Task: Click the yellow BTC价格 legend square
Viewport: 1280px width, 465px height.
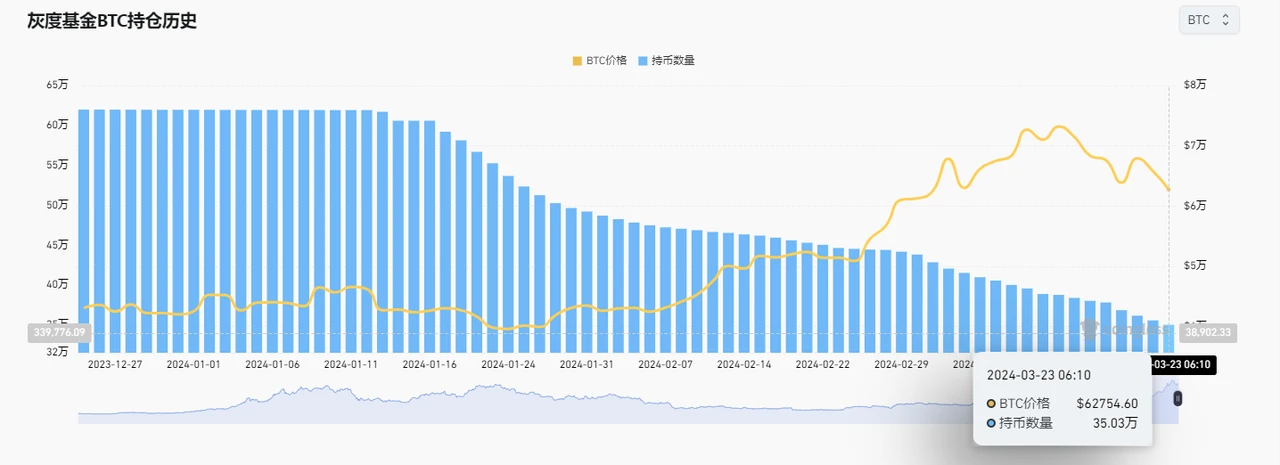Action: point(577,60)
